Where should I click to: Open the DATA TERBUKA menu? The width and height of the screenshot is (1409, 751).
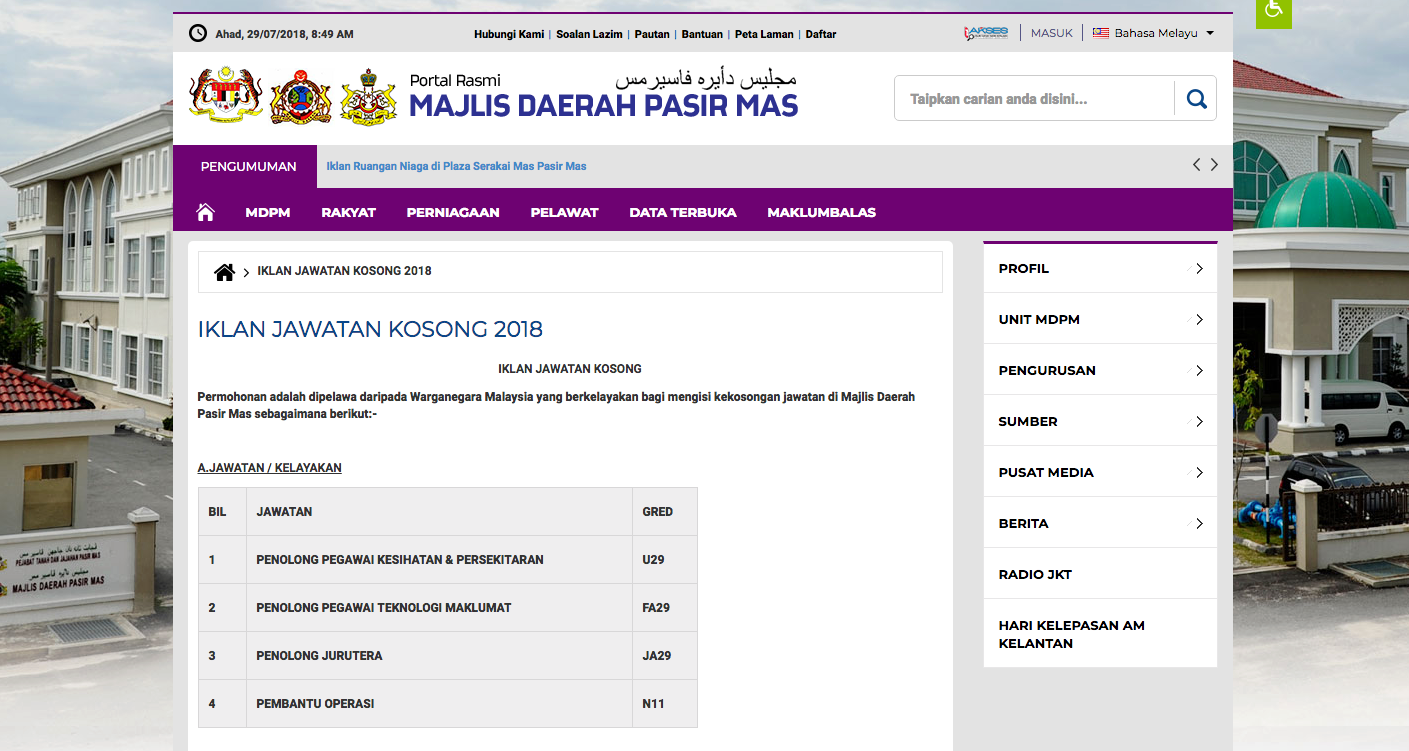tap(683, 212)
